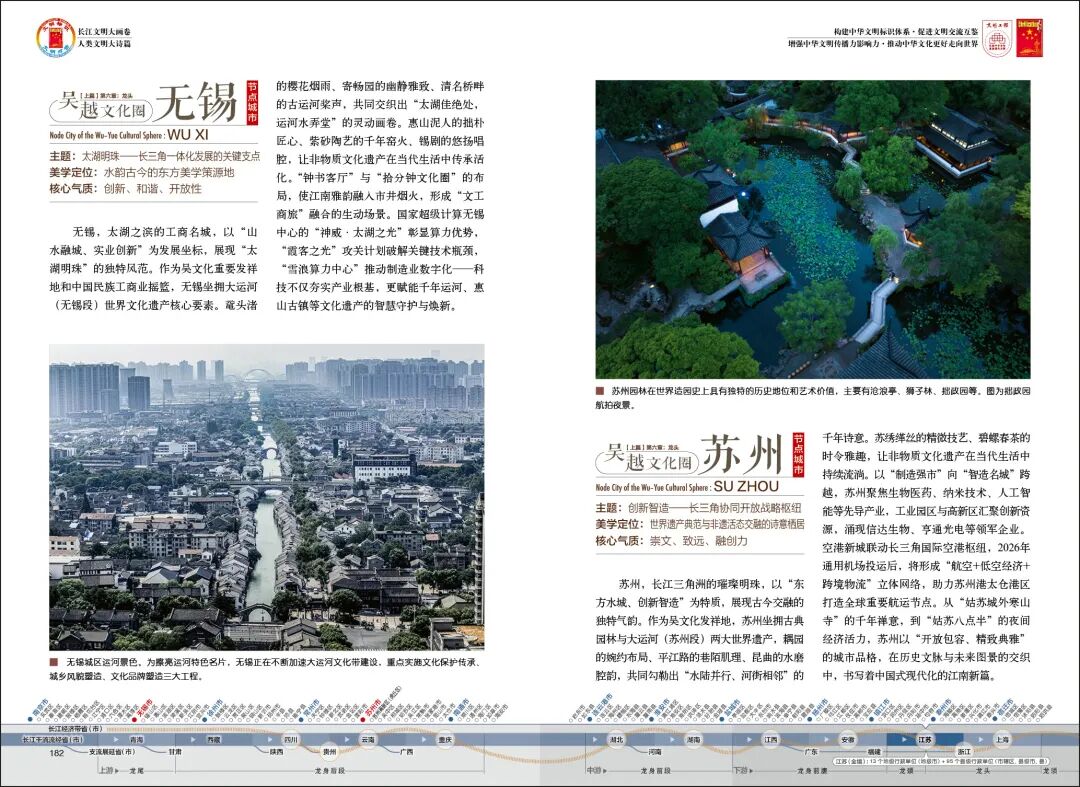Click the 重庆 province node
The height and width of the screenshot is (787, 1080).
tap(445, 740)
